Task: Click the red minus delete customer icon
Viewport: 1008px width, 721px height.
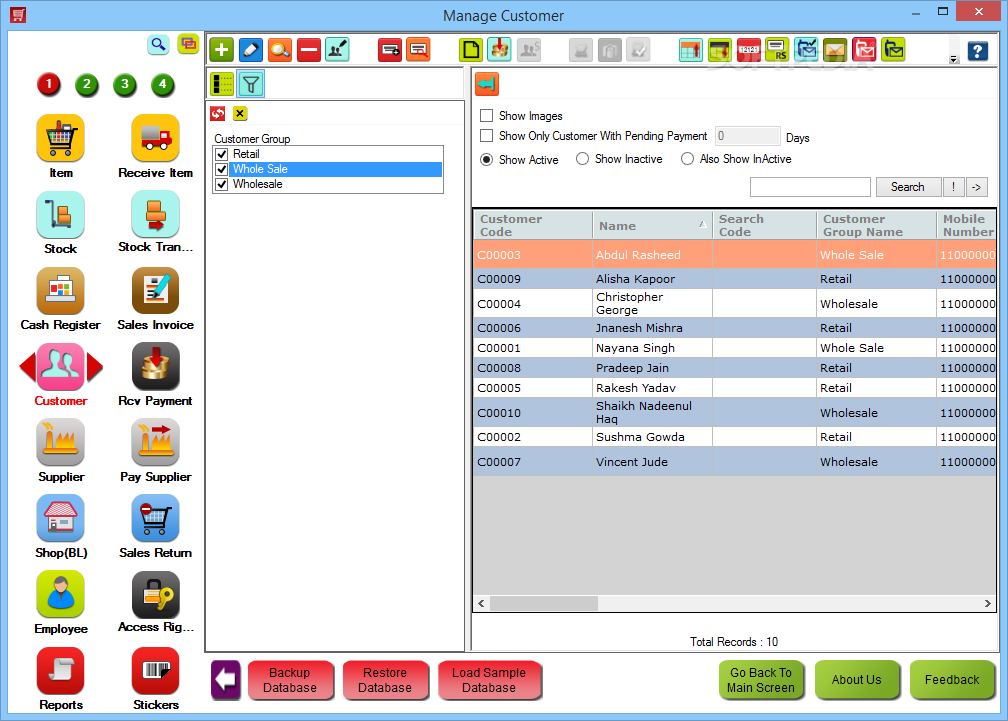Action: (x=309, y=49)
